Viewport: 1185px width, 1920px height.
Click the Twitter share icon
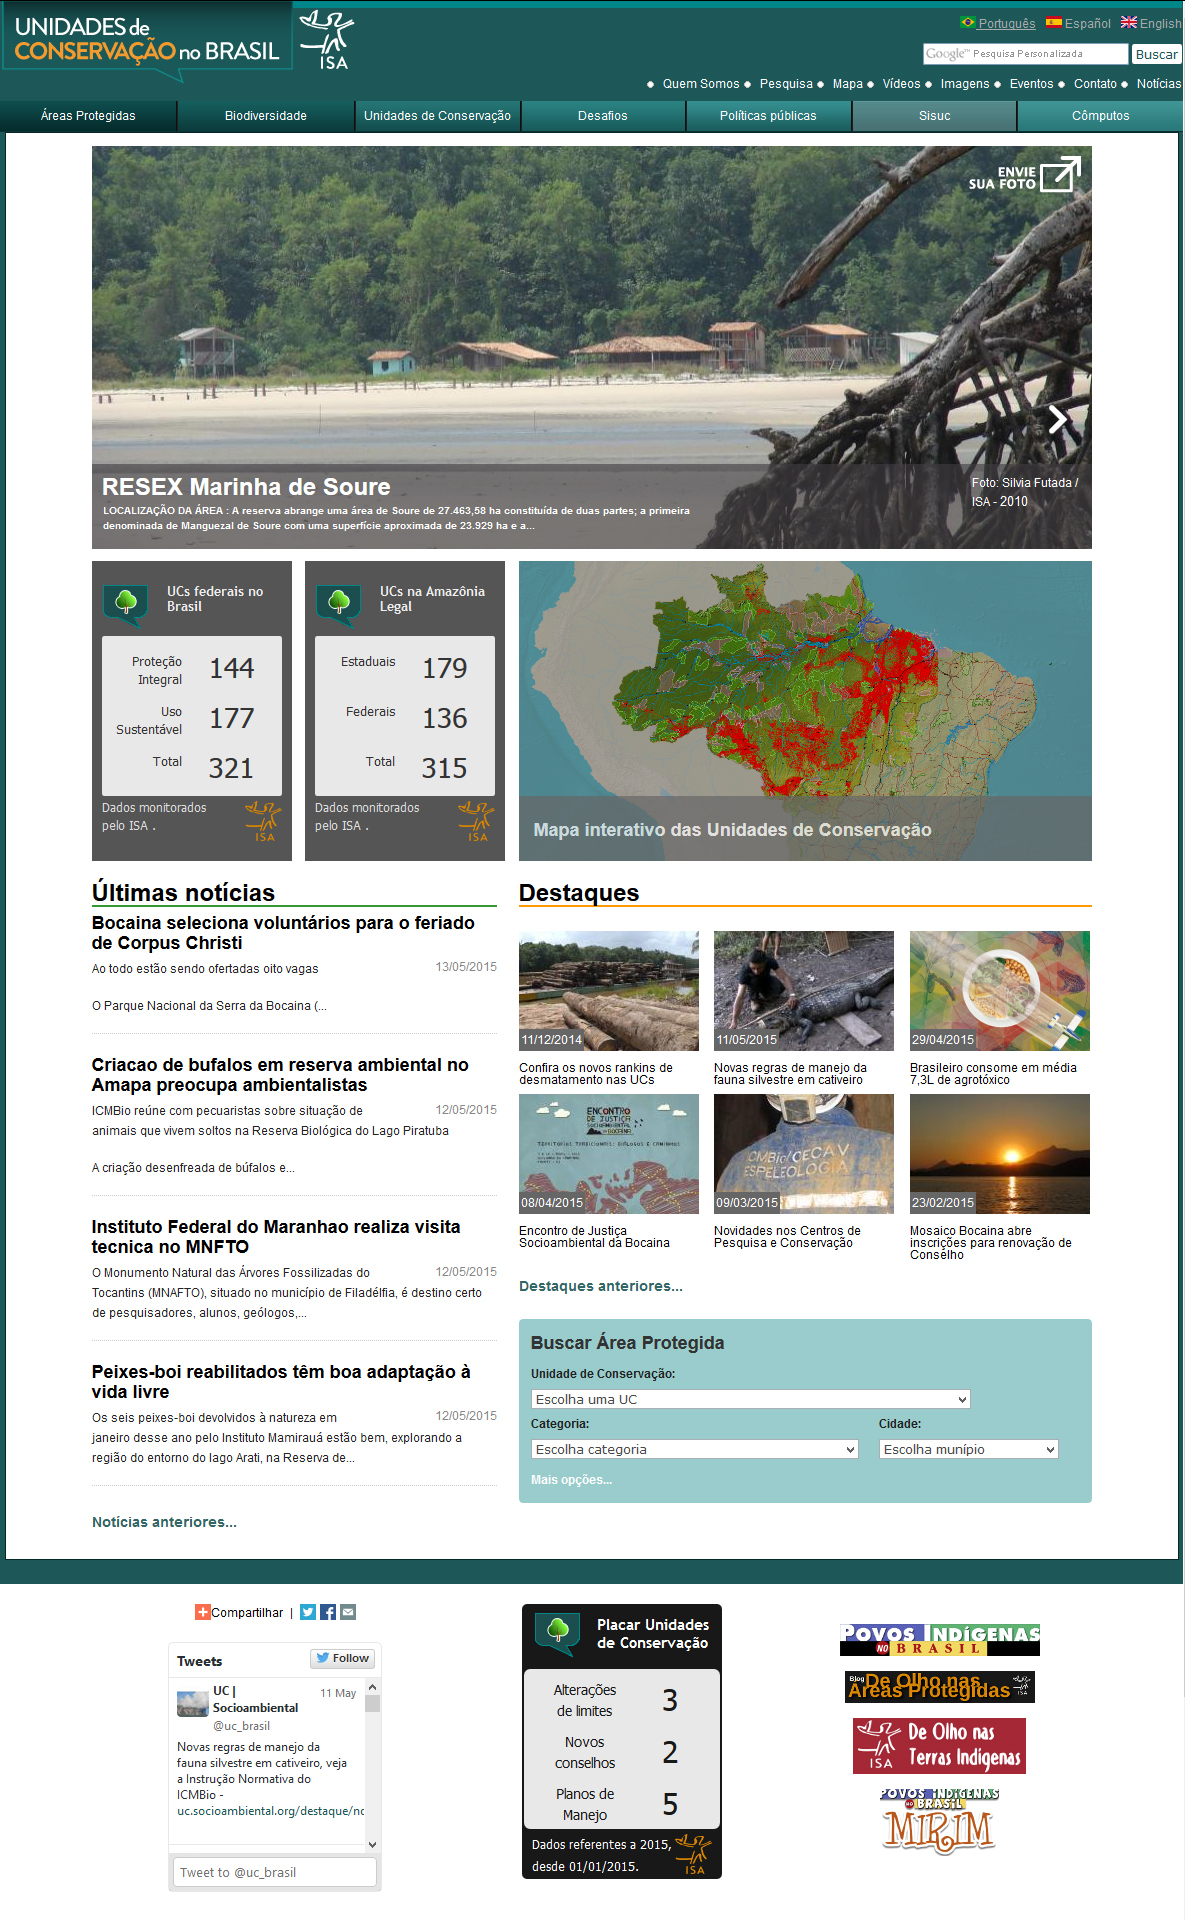tap(308, 1612)
